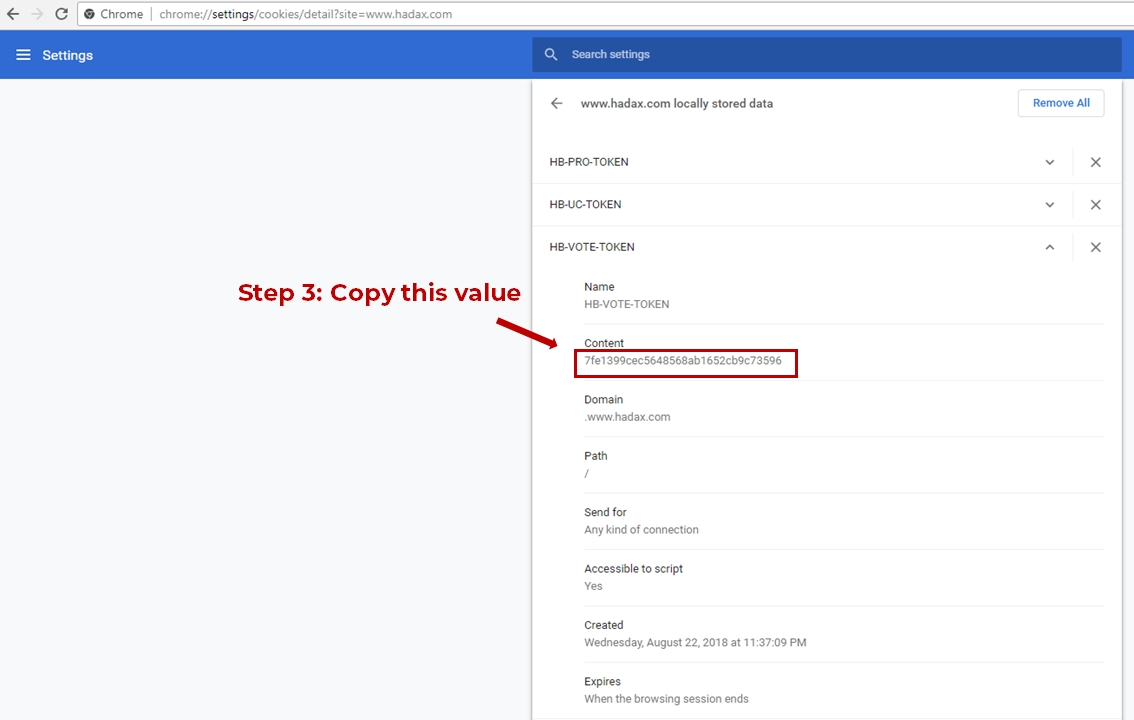The height and width of the screenshot is (720, 1134).
Task: Click the search magnifier icon
Action: 551,54
